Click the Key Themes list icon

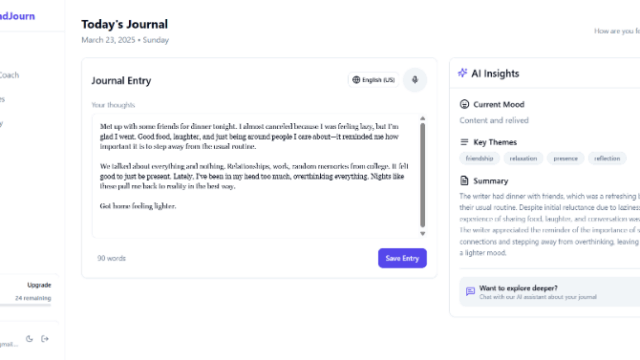464,142
